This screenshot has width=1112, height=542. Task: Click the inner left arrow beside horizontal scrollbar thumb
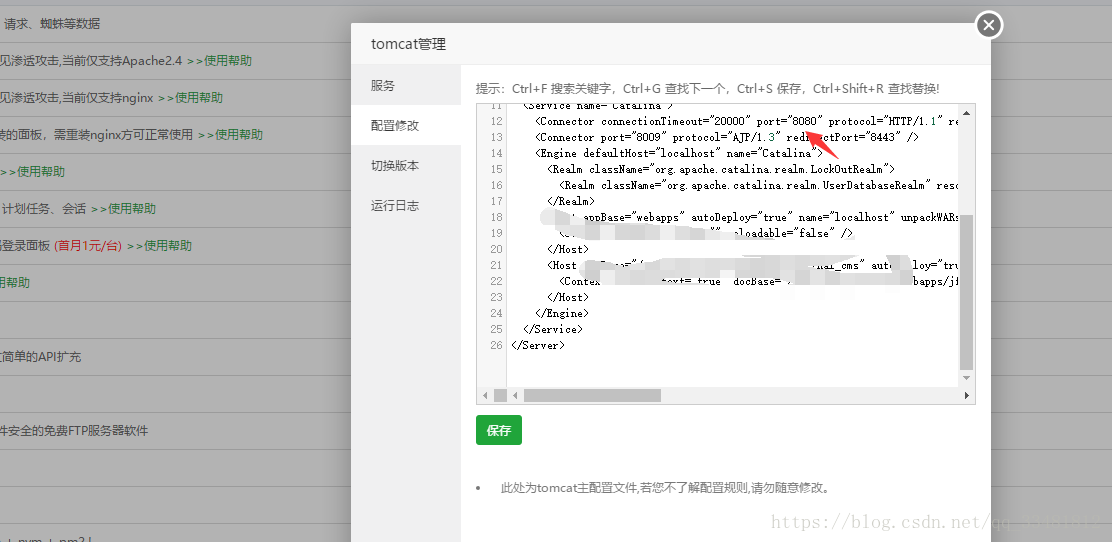click(516, 395)
